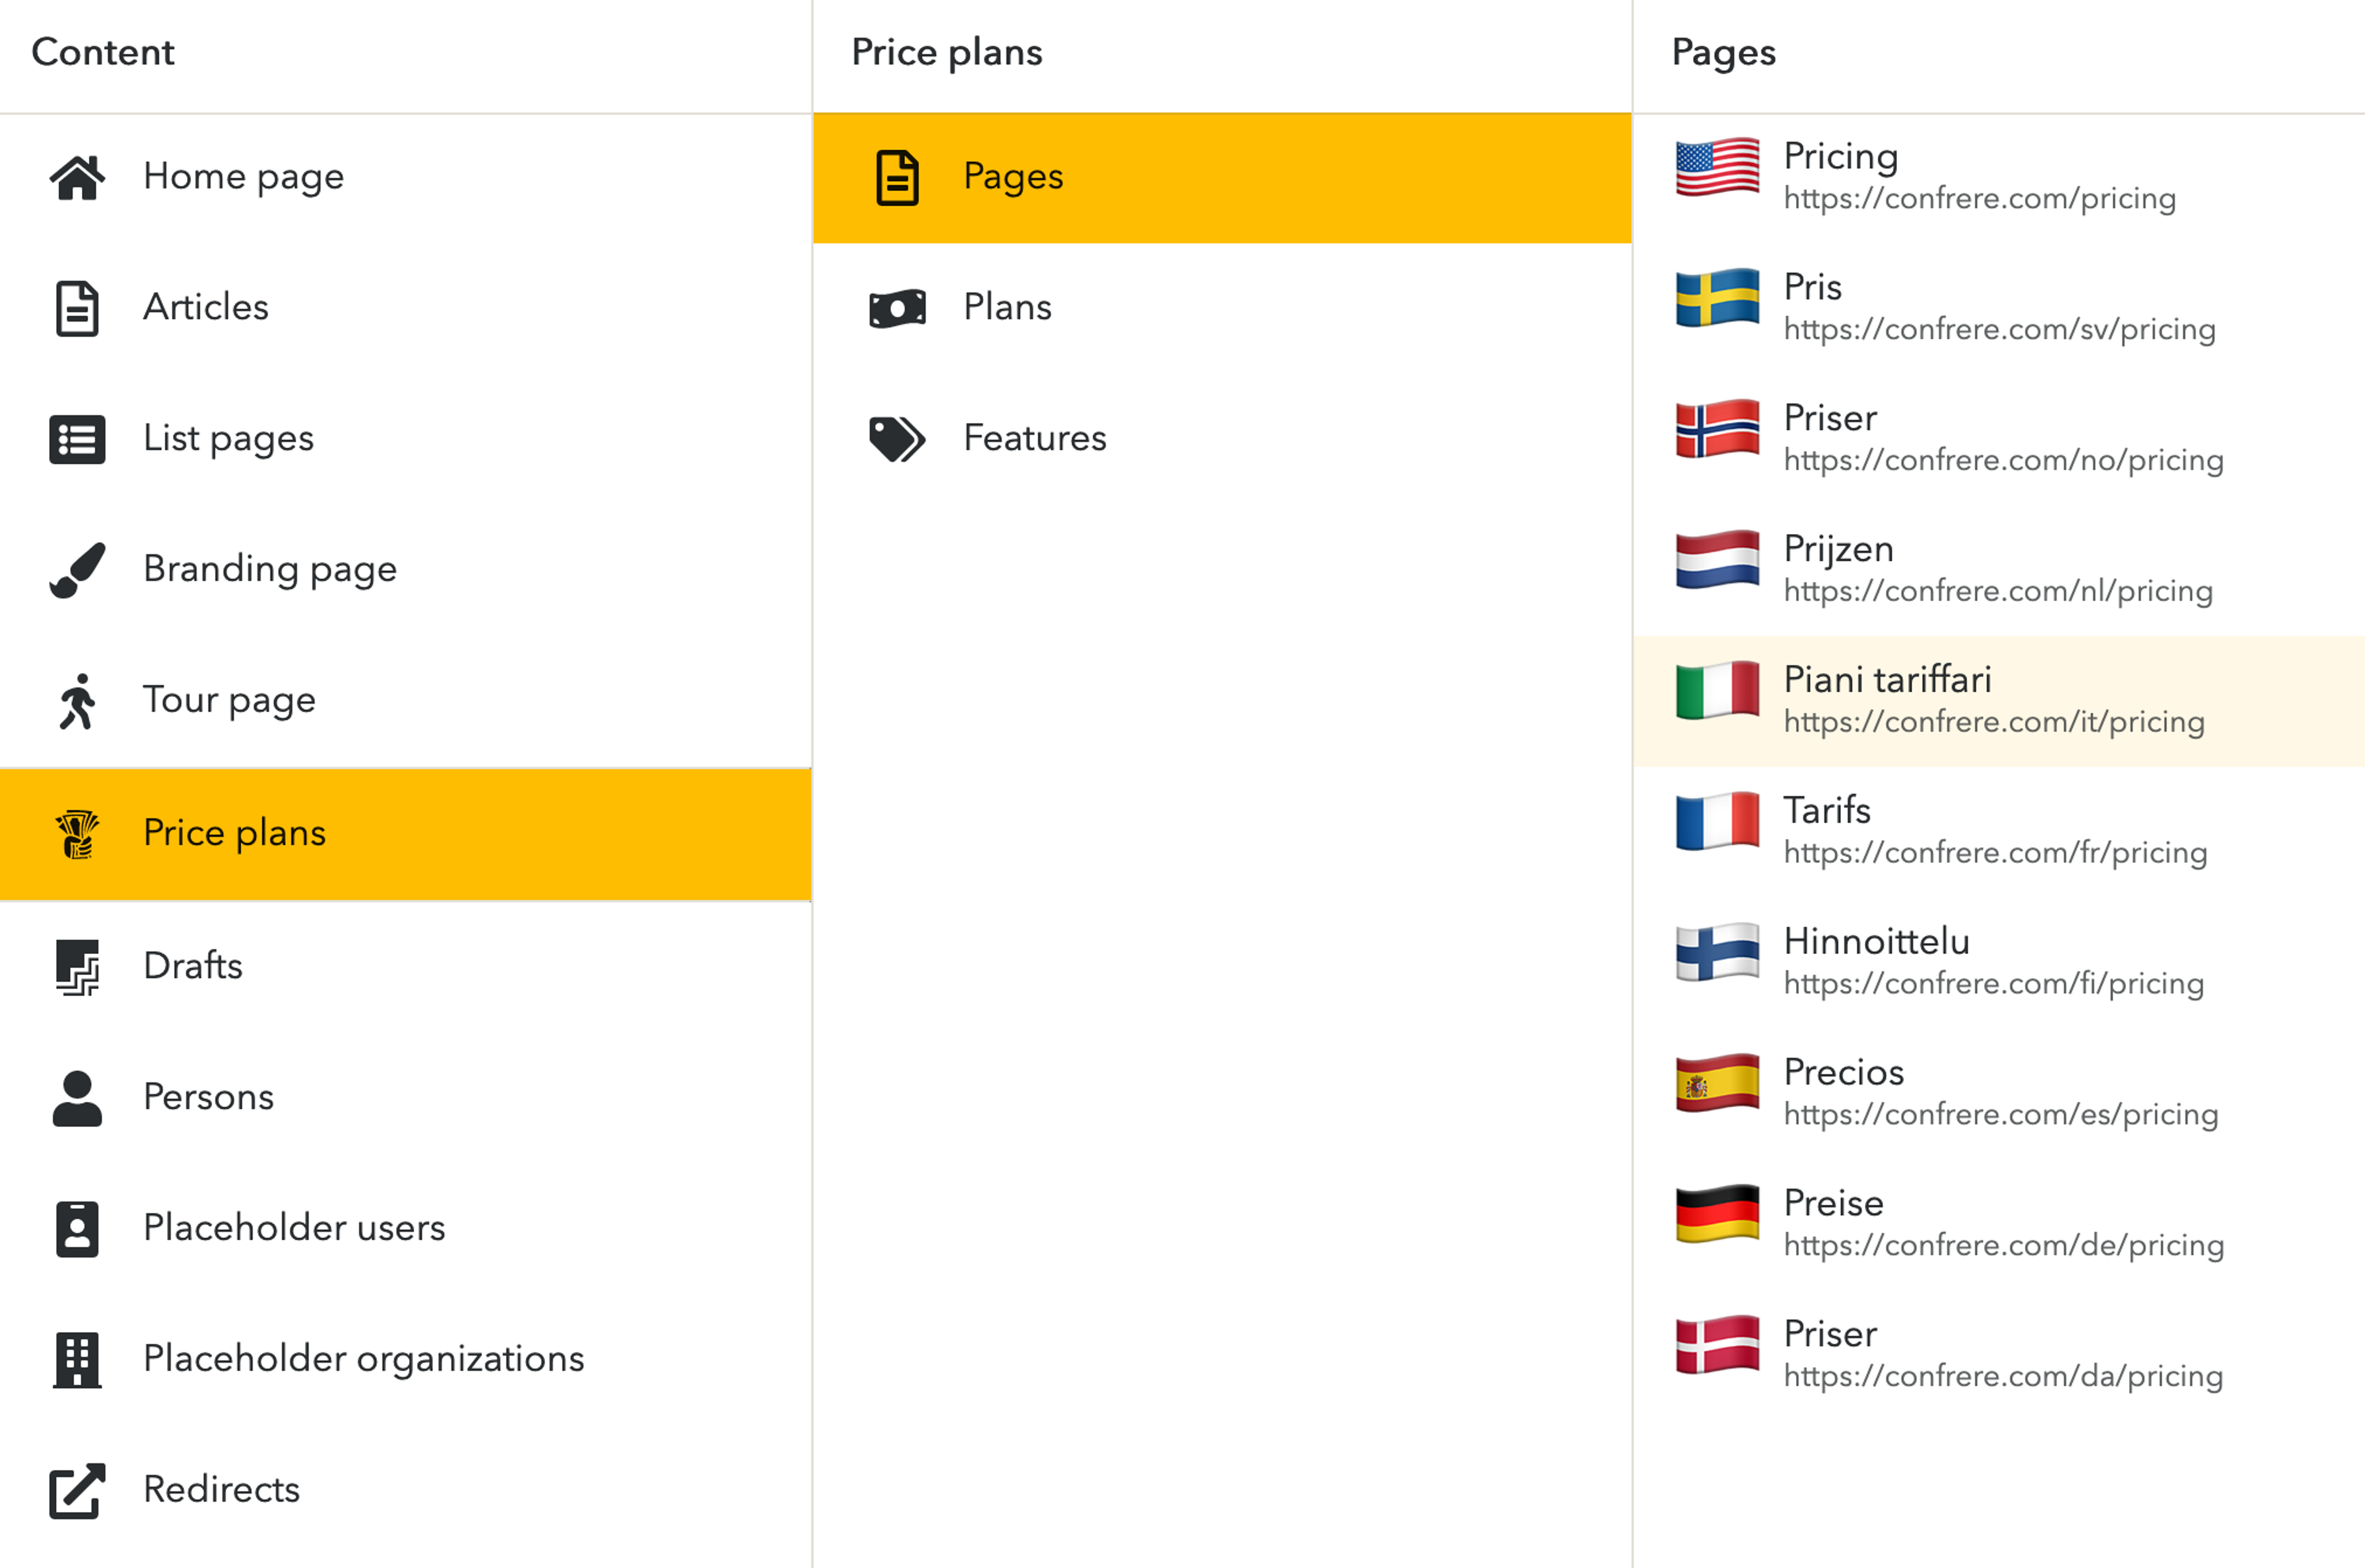Click the building Placeholder organizations icon
The height and width of the screenshot is (1568, 2365).
(x=77, y=1359)
